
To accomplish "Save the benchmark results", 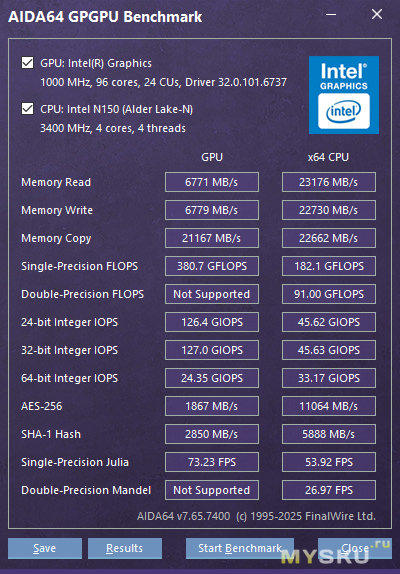I will click(x=45, y=548).
